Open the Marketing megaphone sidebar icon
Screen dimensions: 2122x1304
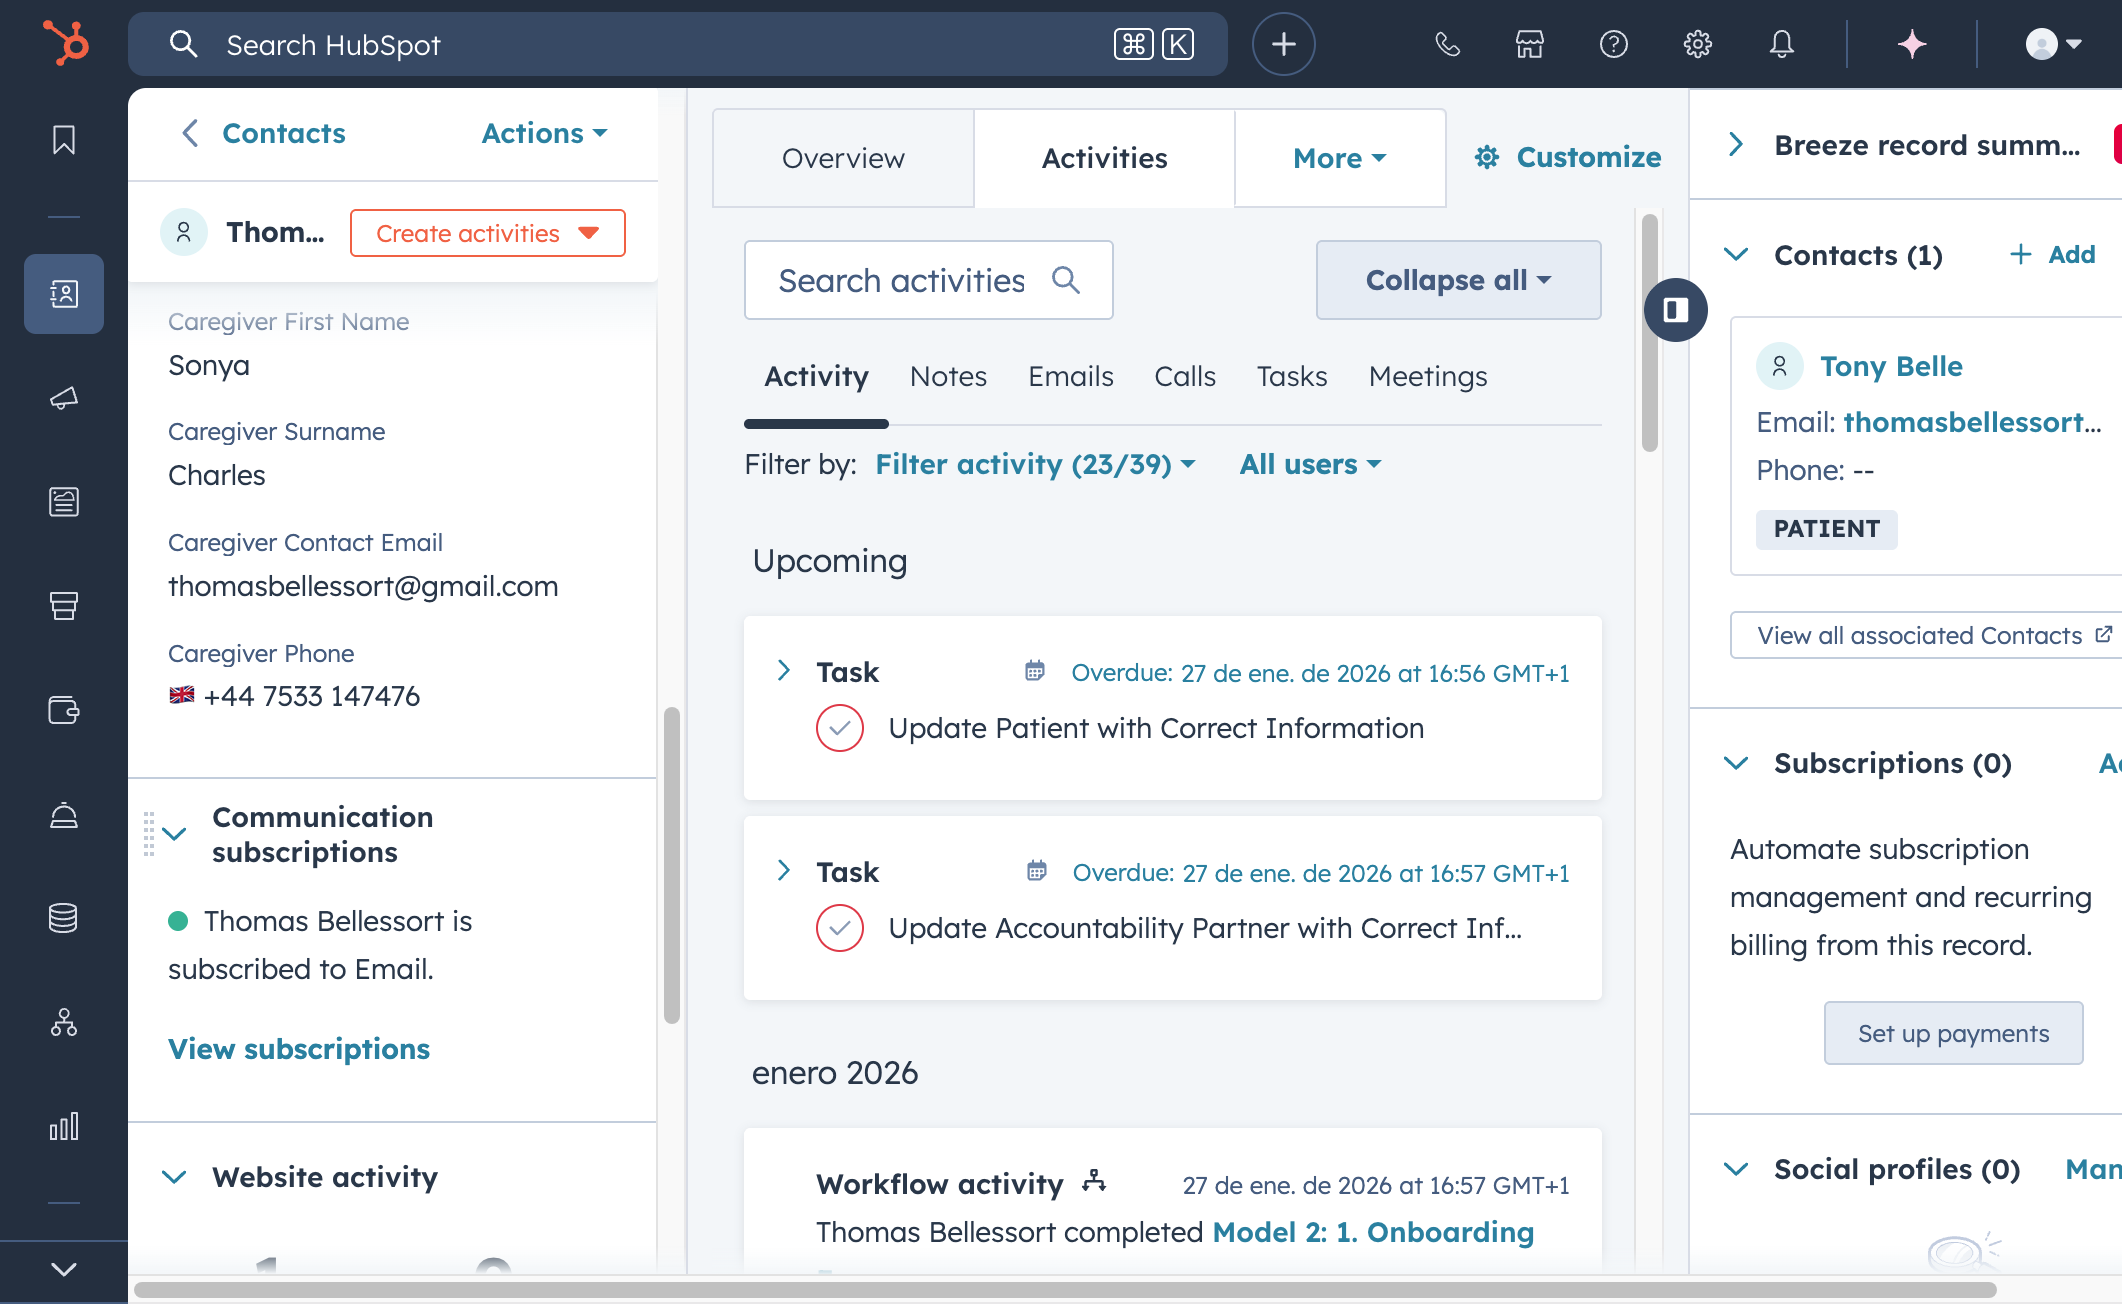pyautogui.click(x=64, y=398)
